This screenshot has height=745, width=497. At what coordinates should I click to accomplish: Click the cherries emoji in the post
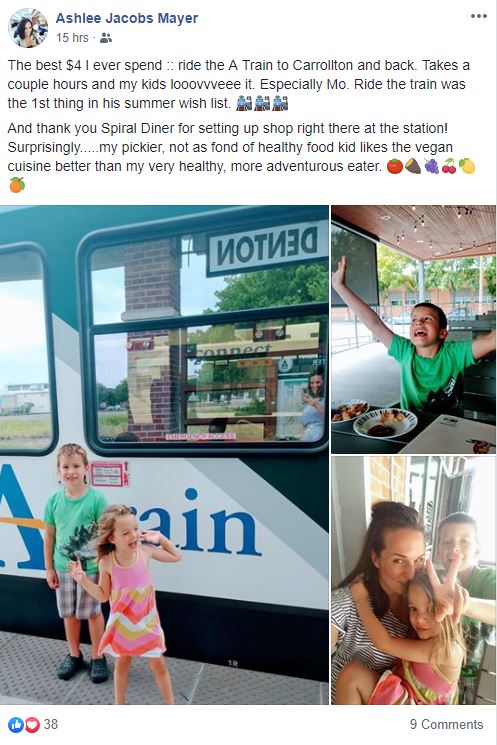449,166
